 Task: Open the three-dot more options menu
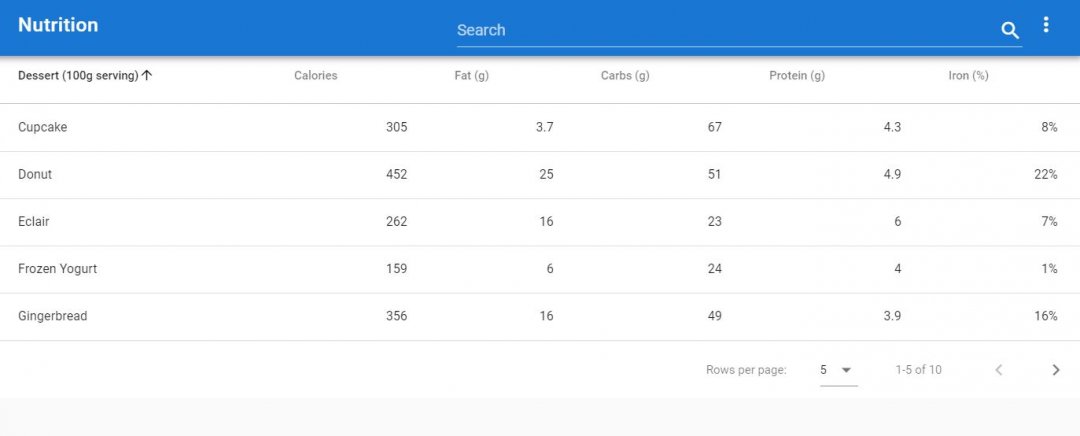(x=1046, y=25)
